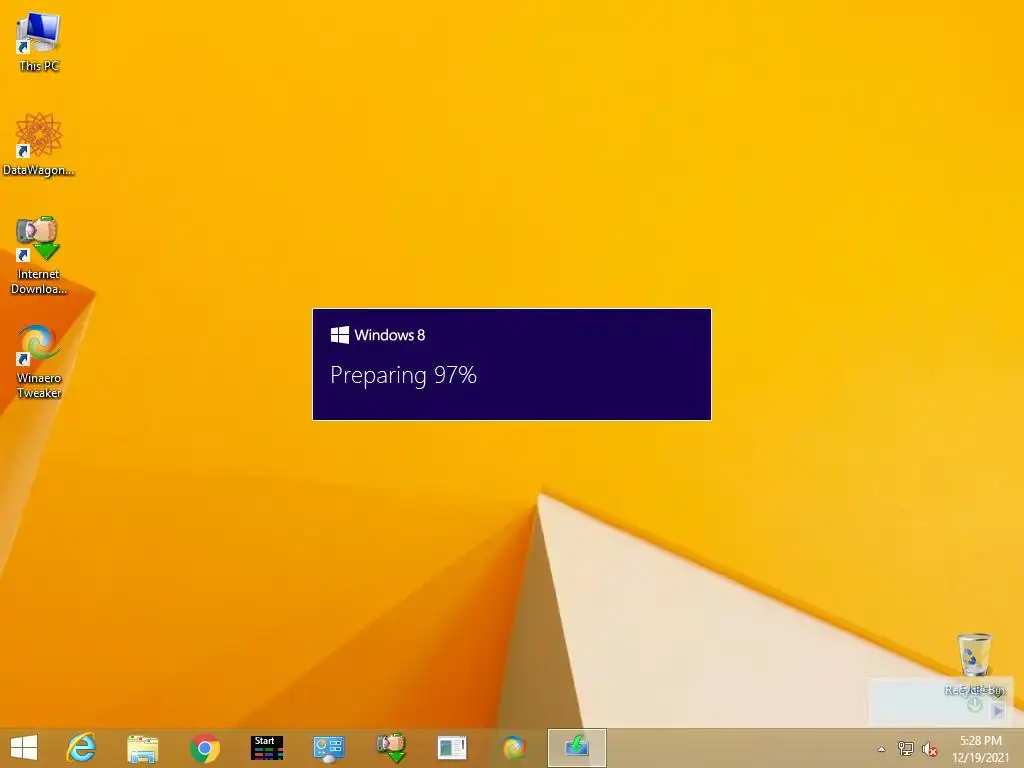
Task: Open Winaero Tweaker from the taskbar
Action: click(x=514, y=748)
